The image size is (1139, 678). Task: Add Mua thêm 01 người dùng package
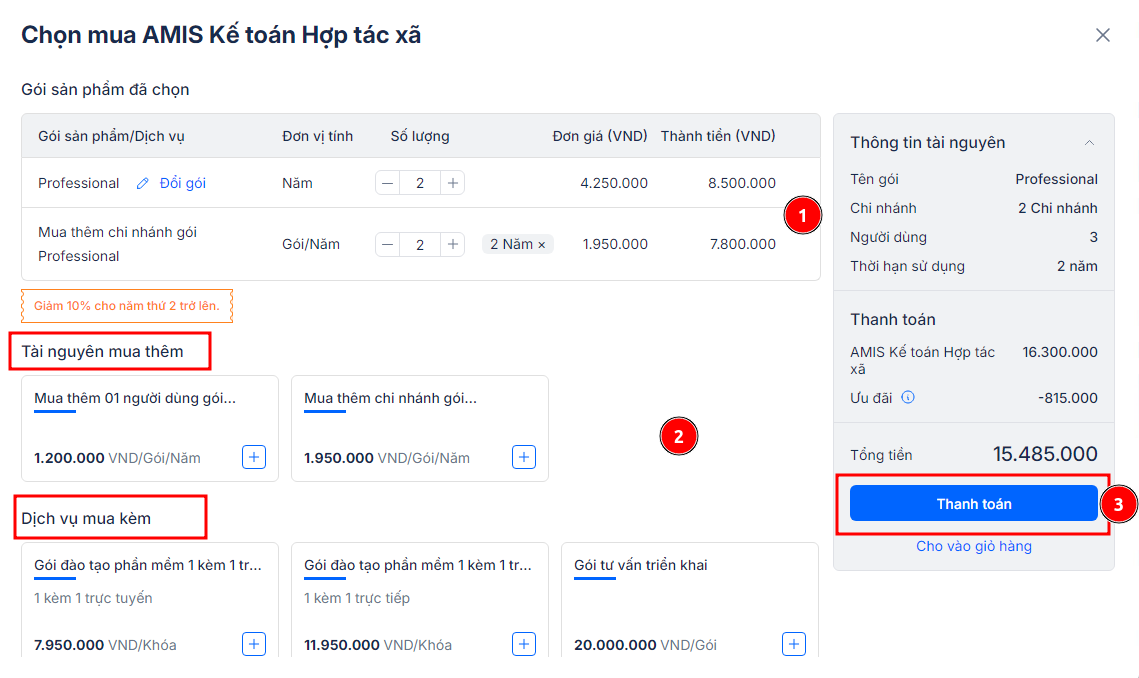click(254, 457)
